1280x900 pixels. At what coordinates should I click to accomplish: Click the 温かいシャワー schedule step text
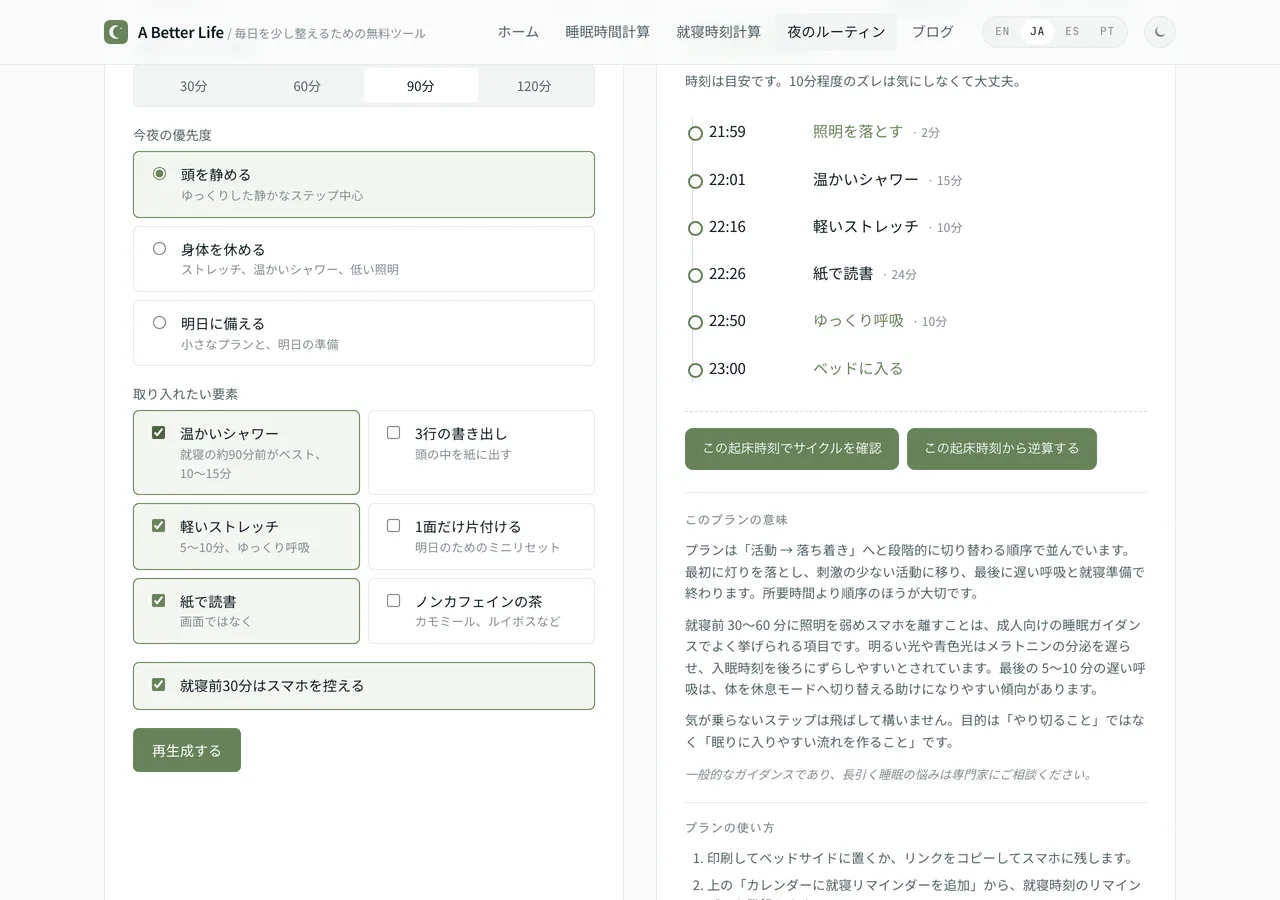866,179
